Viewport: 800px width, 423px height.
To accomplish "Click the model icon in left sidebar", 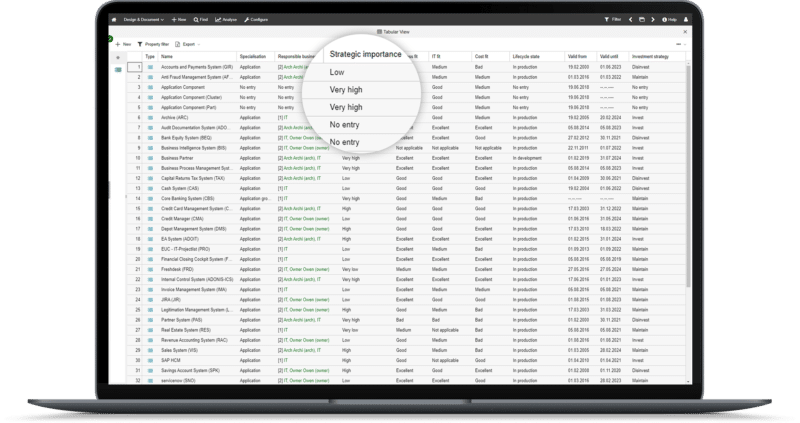I will [x=118, y=69].
